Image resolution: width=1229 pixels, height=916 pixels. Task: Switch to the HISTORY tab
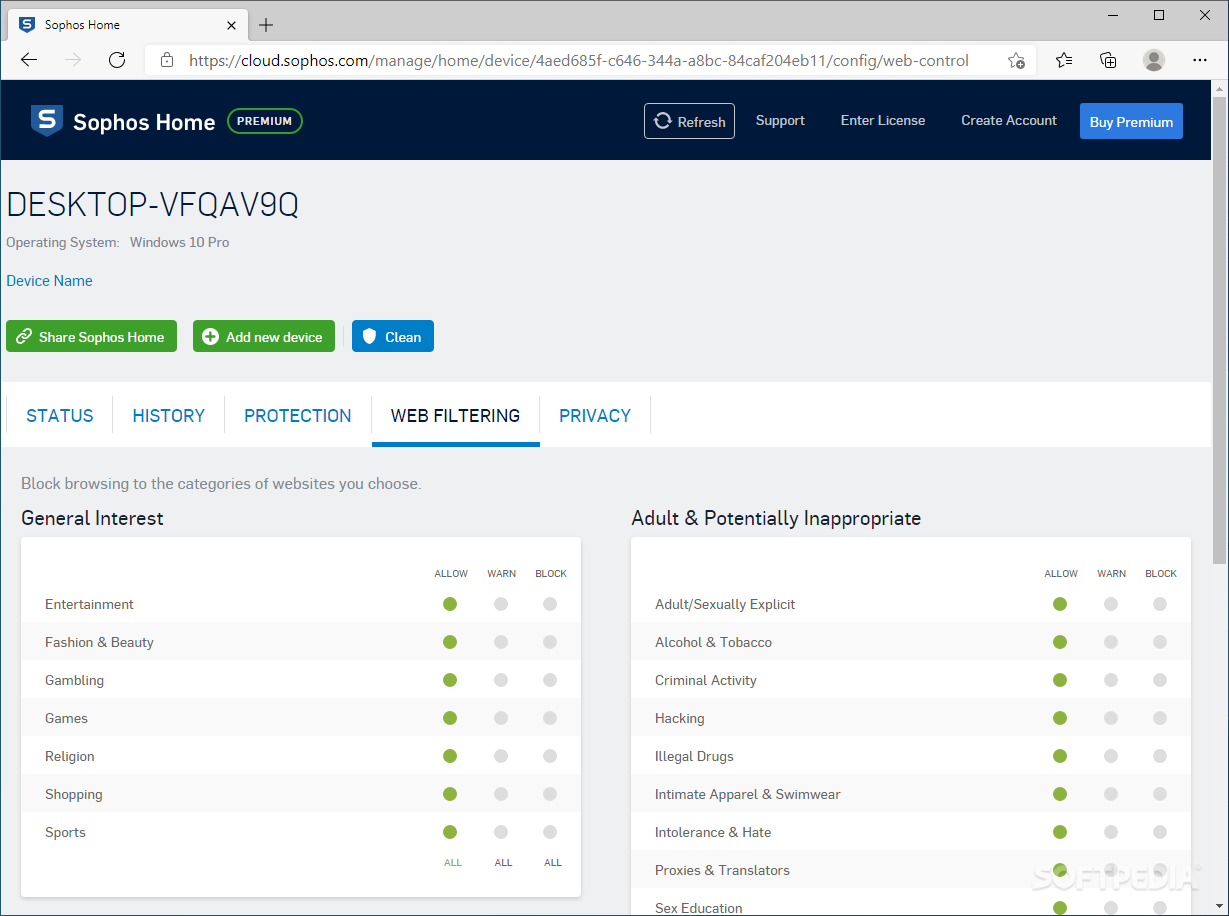[169, 416]
